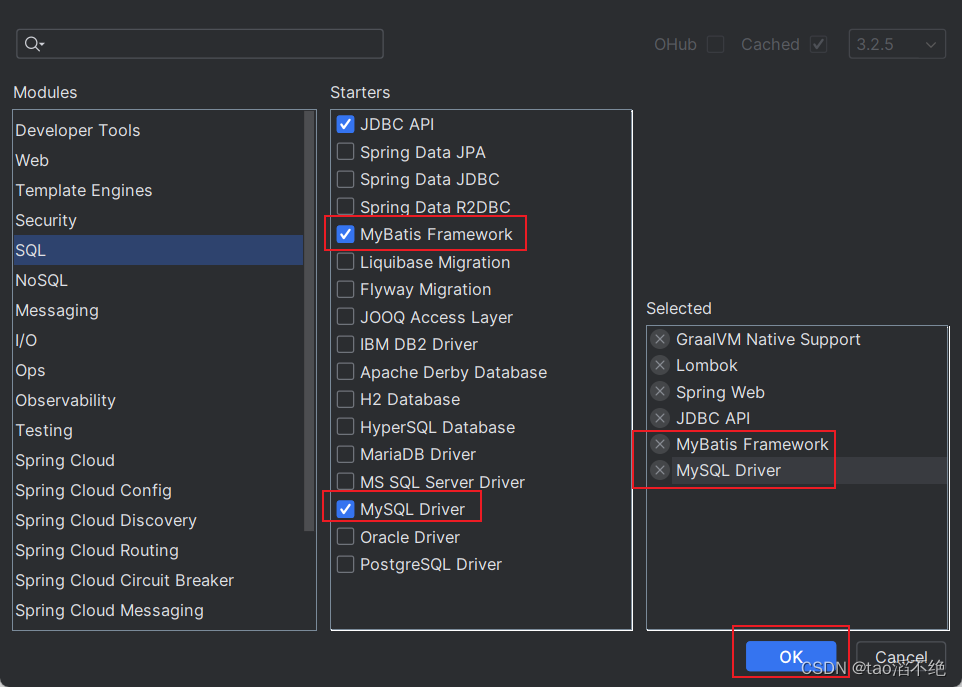The width and height of the screenshot is (962, 687).
Task: Select the Security module
Action: coord(158,220)
